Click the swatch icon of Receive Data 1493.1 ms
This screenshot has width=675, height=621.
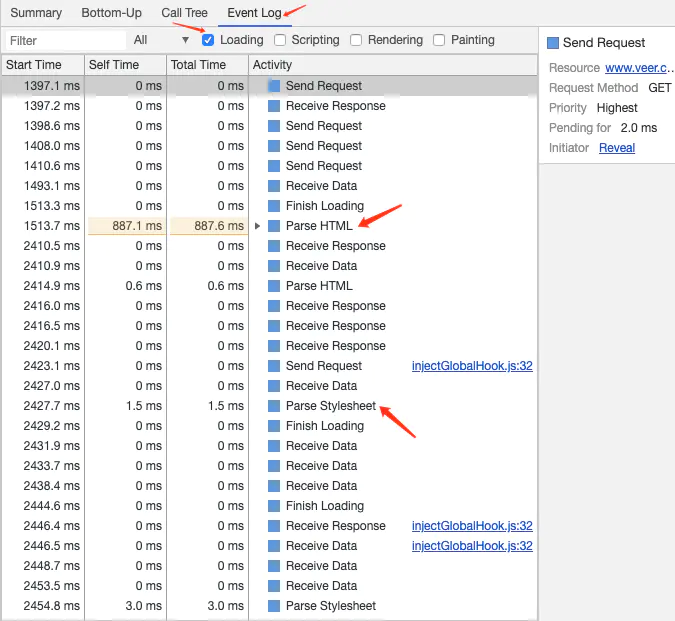point(274,186)
